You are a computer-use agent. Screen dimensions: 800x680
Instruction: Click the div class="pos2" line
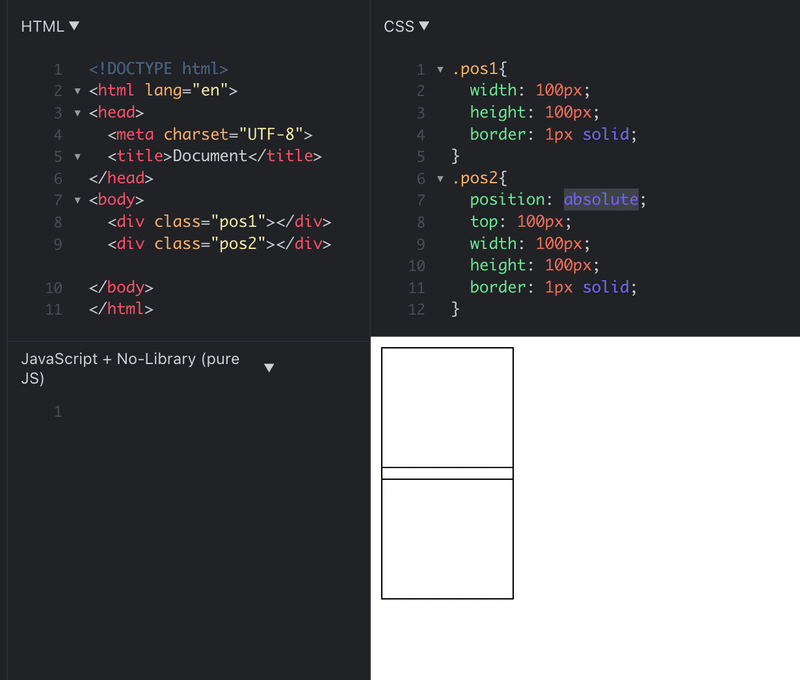click(x=219, y=244)
